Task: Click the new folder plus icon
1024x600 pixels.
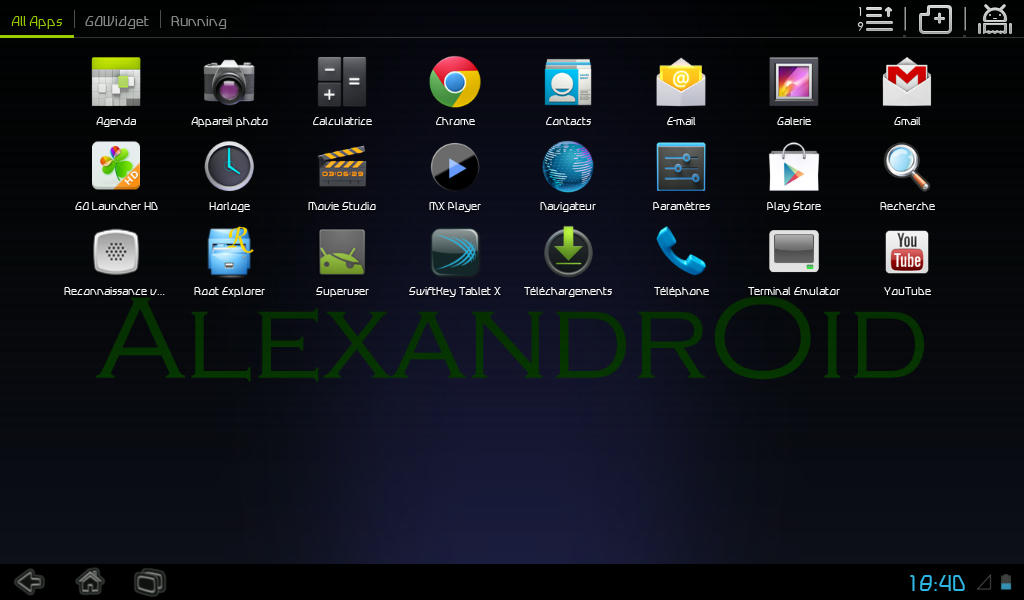Action: tap(935, 19)
